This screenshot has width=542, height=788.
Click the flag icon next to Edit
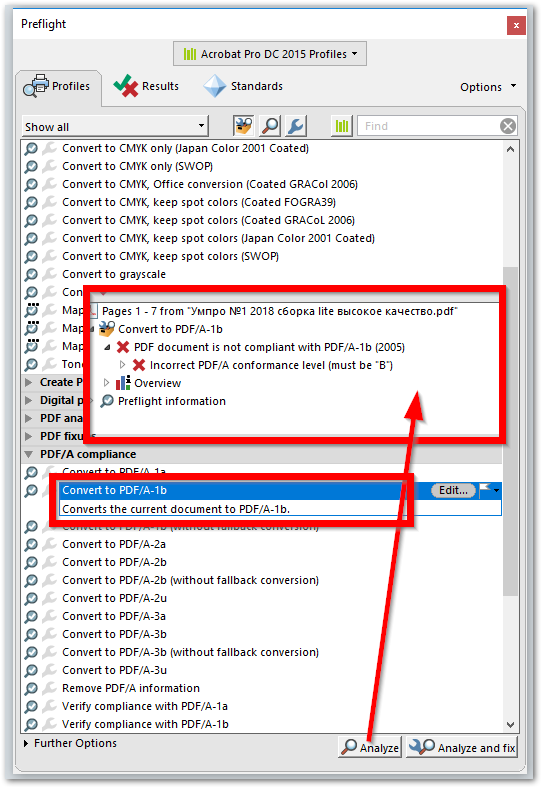coord(485,490)
